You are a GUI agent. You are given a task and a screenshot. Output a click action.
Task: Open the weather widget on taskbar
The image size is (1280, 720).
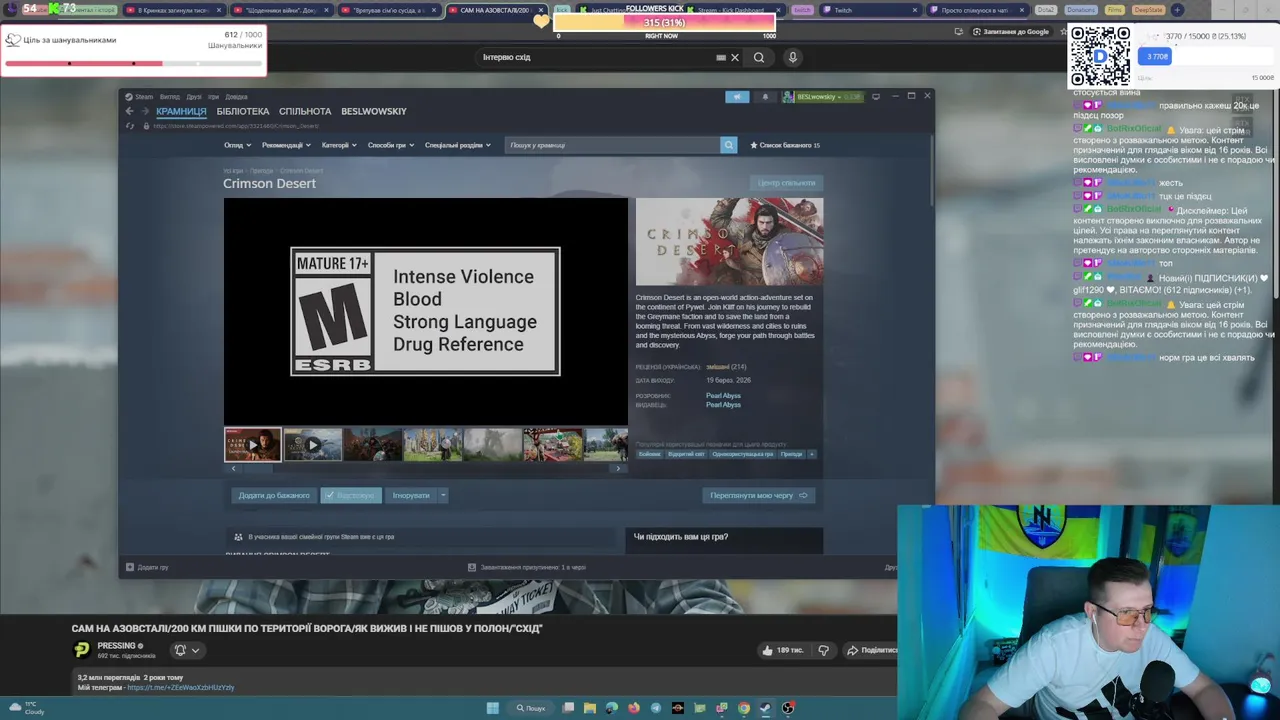[28, 708]
